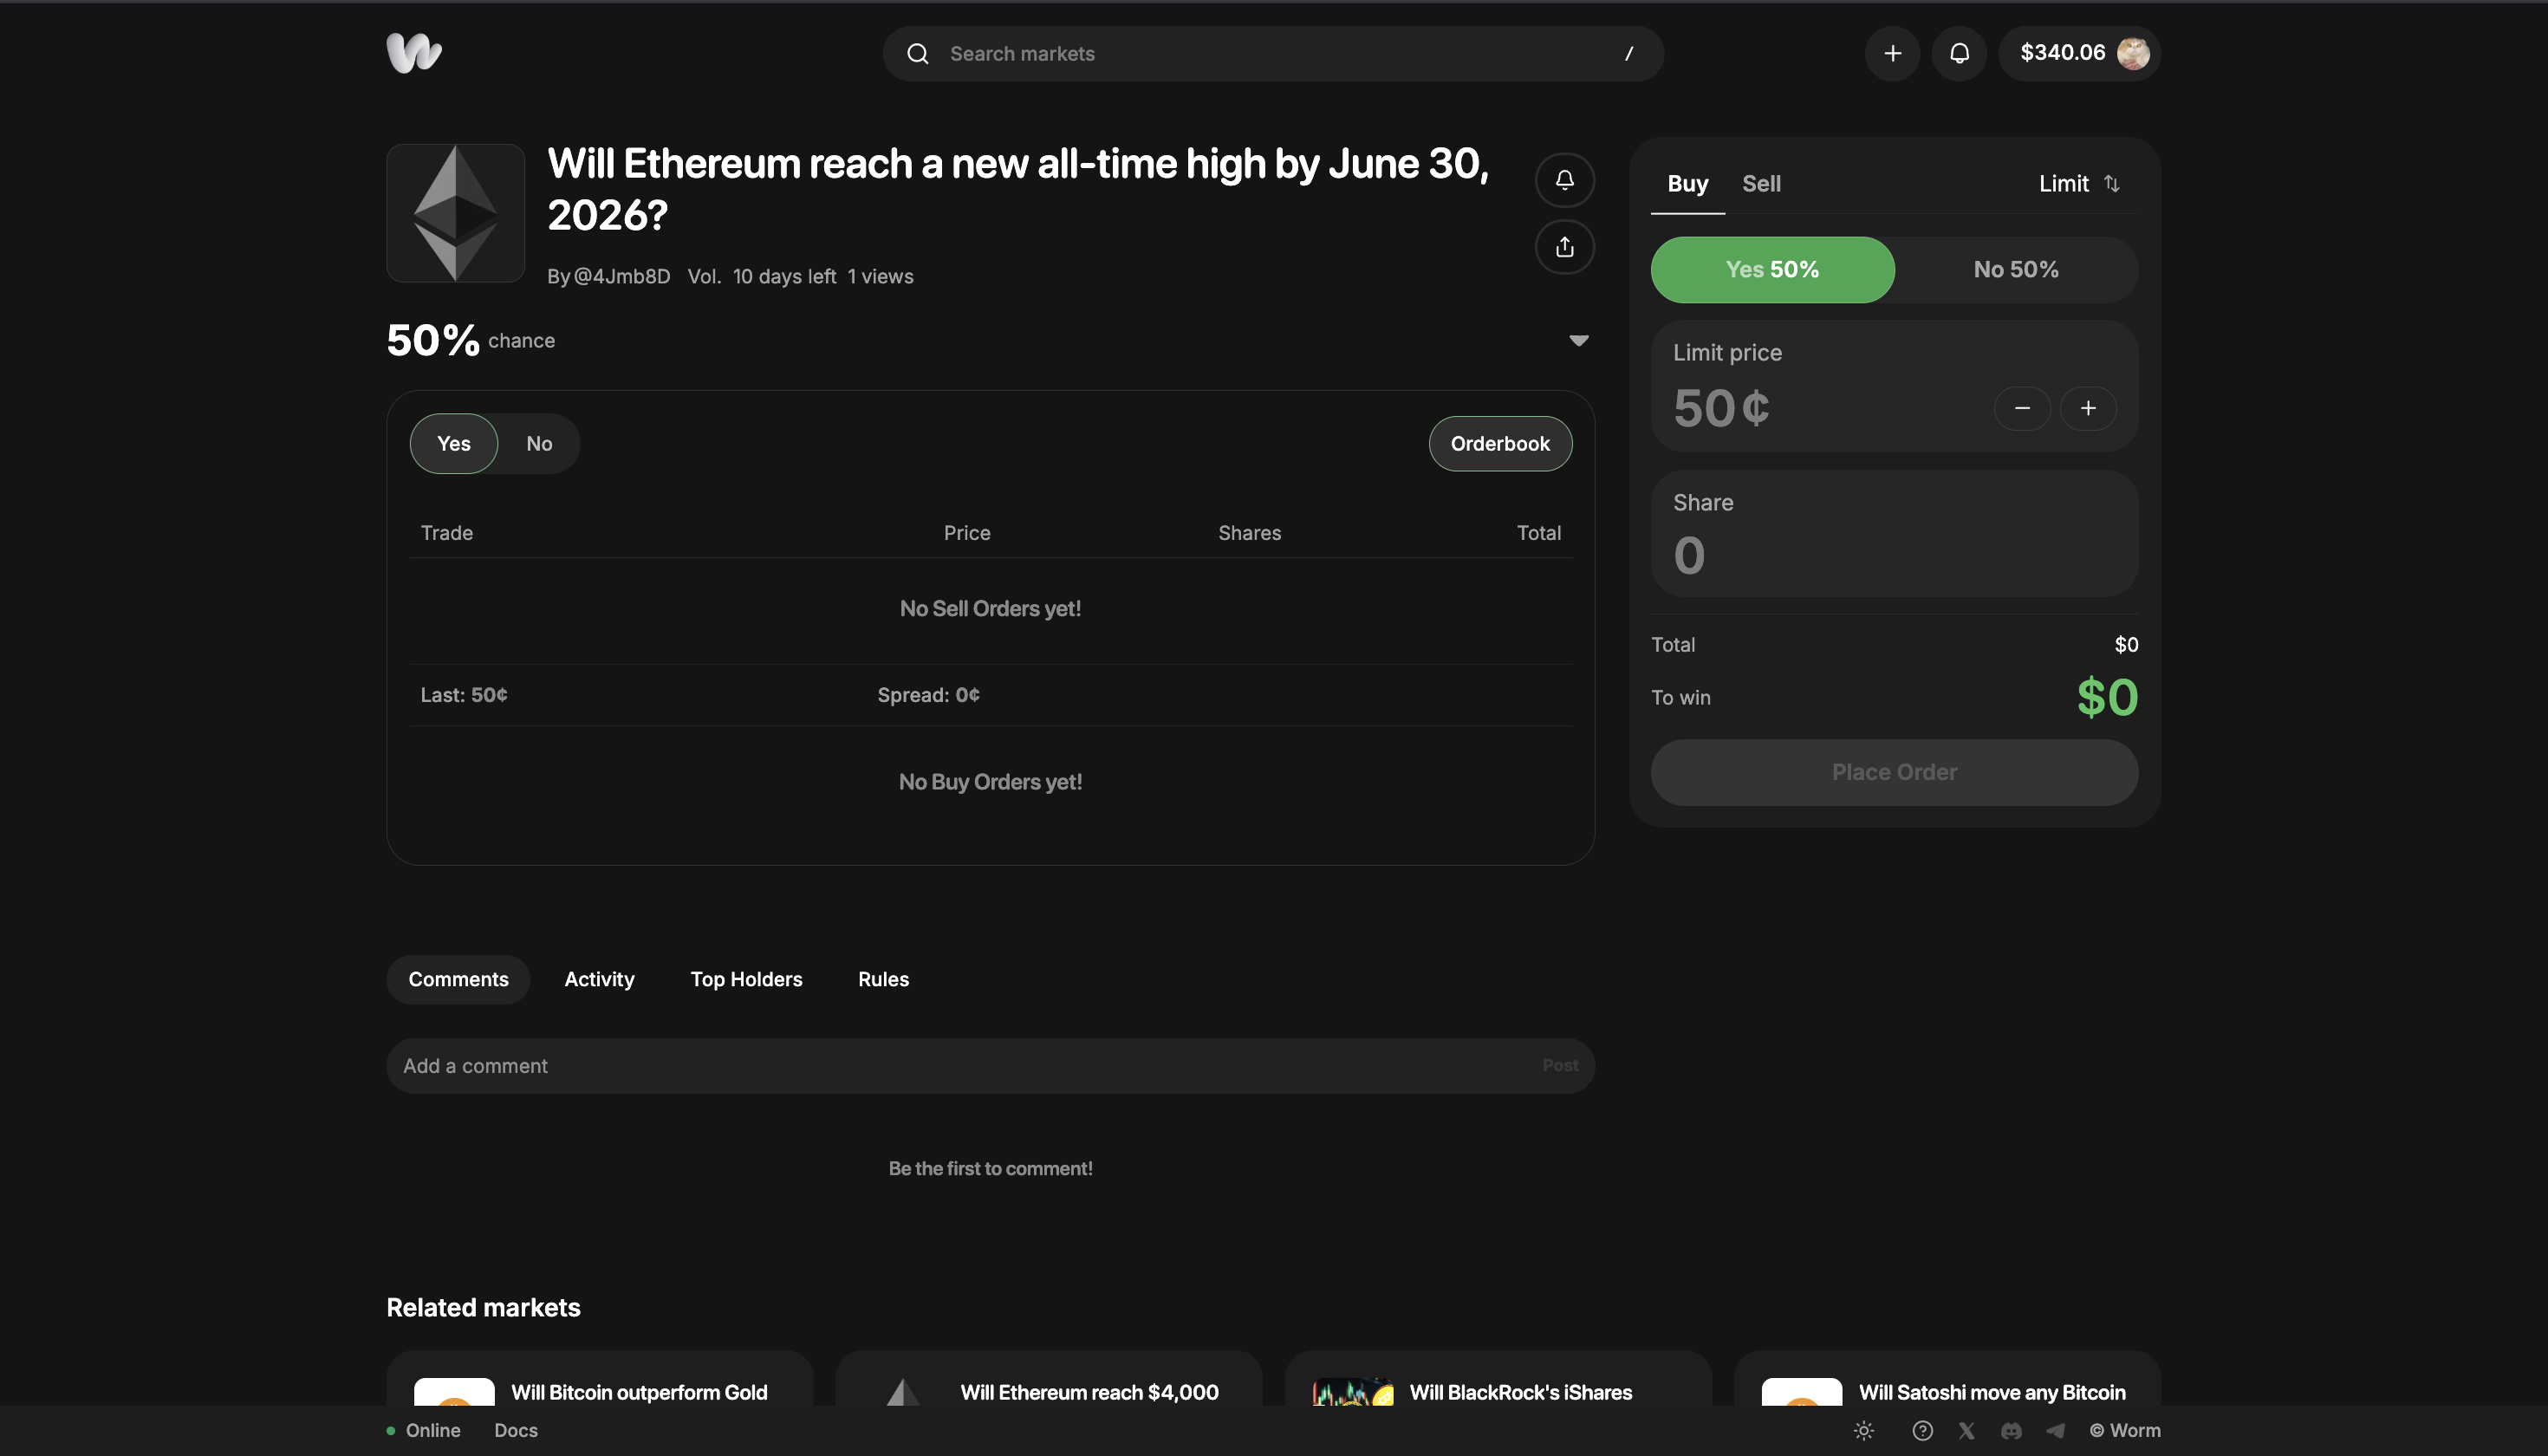Share this market using the share icon
Screen dimensions: 2548x1456
[1564, 247]
